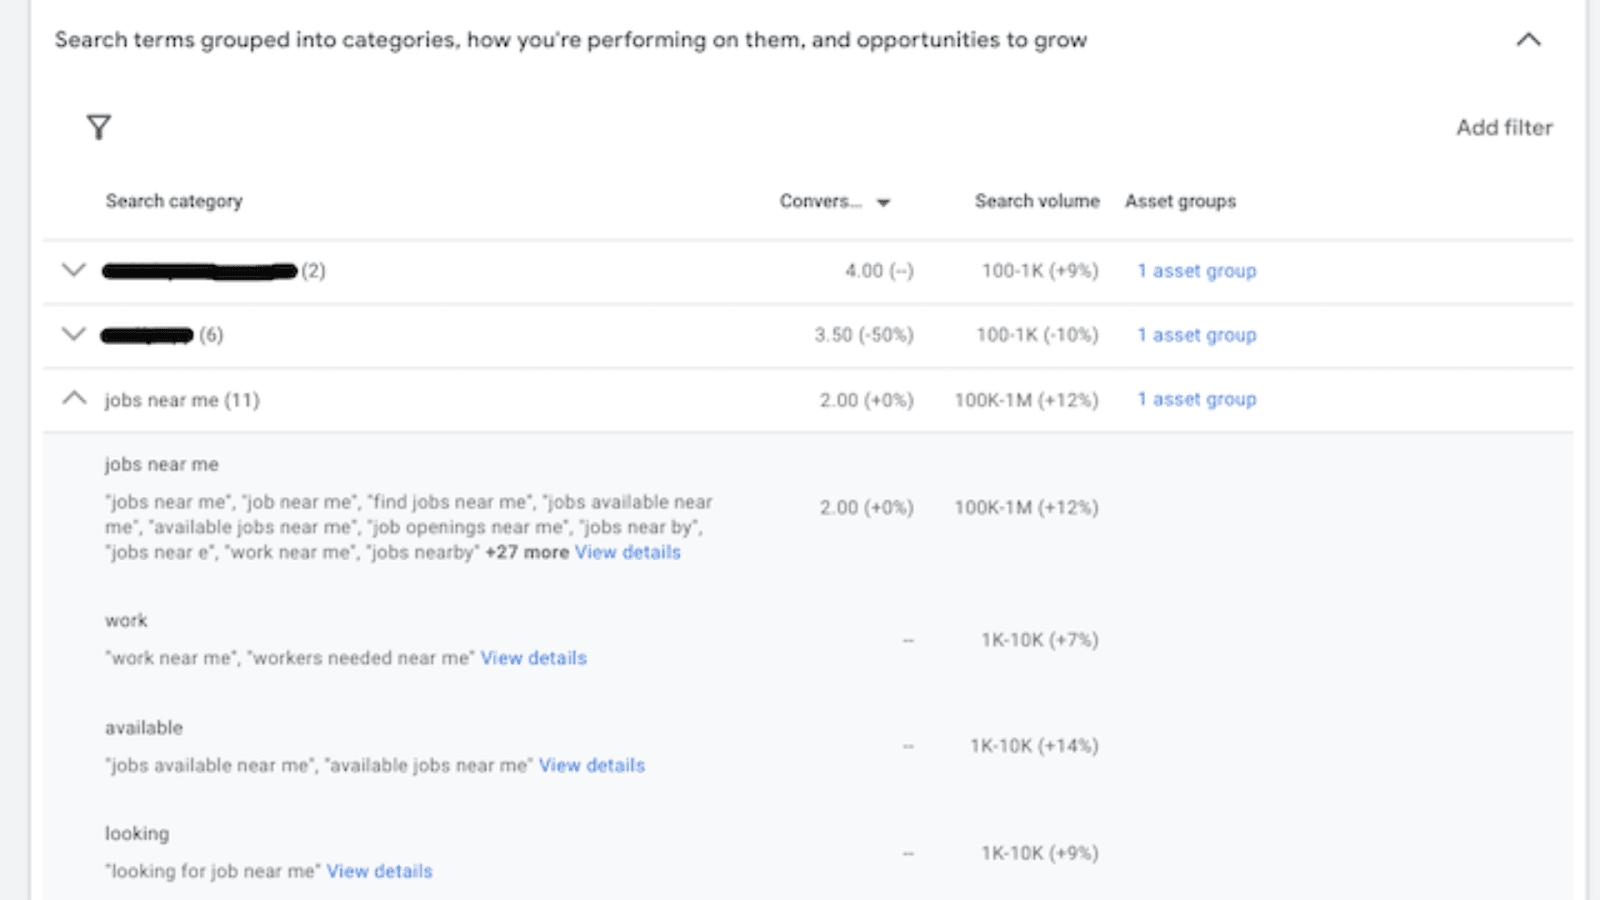View details for the work subcategory
Image resolution: width=1600 pixels, height=900 pixels.
(x=533, y=658)
